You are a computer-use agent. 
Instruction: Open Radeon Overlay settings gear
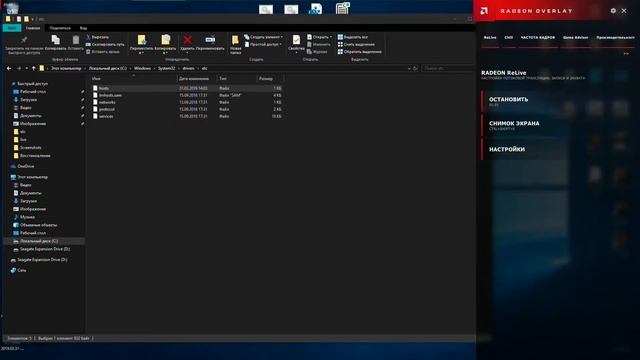coord(613,11)
